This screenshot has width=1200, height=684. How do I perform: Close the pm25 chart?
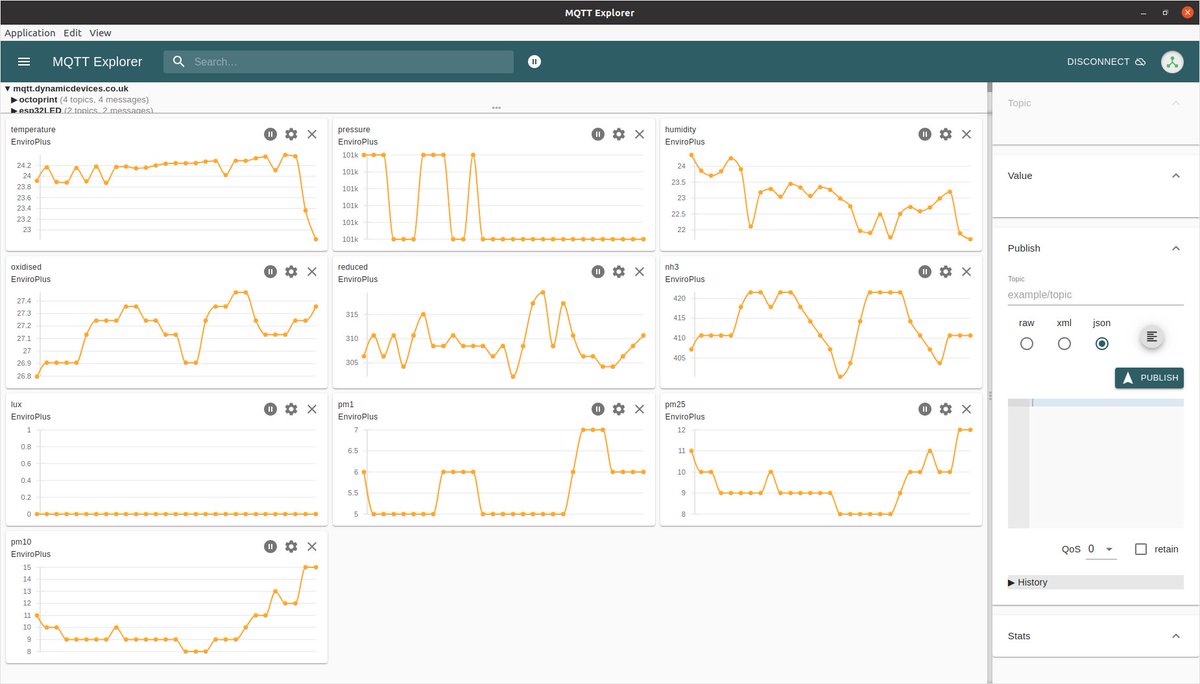pyautogui.click(x=966, y=409)
